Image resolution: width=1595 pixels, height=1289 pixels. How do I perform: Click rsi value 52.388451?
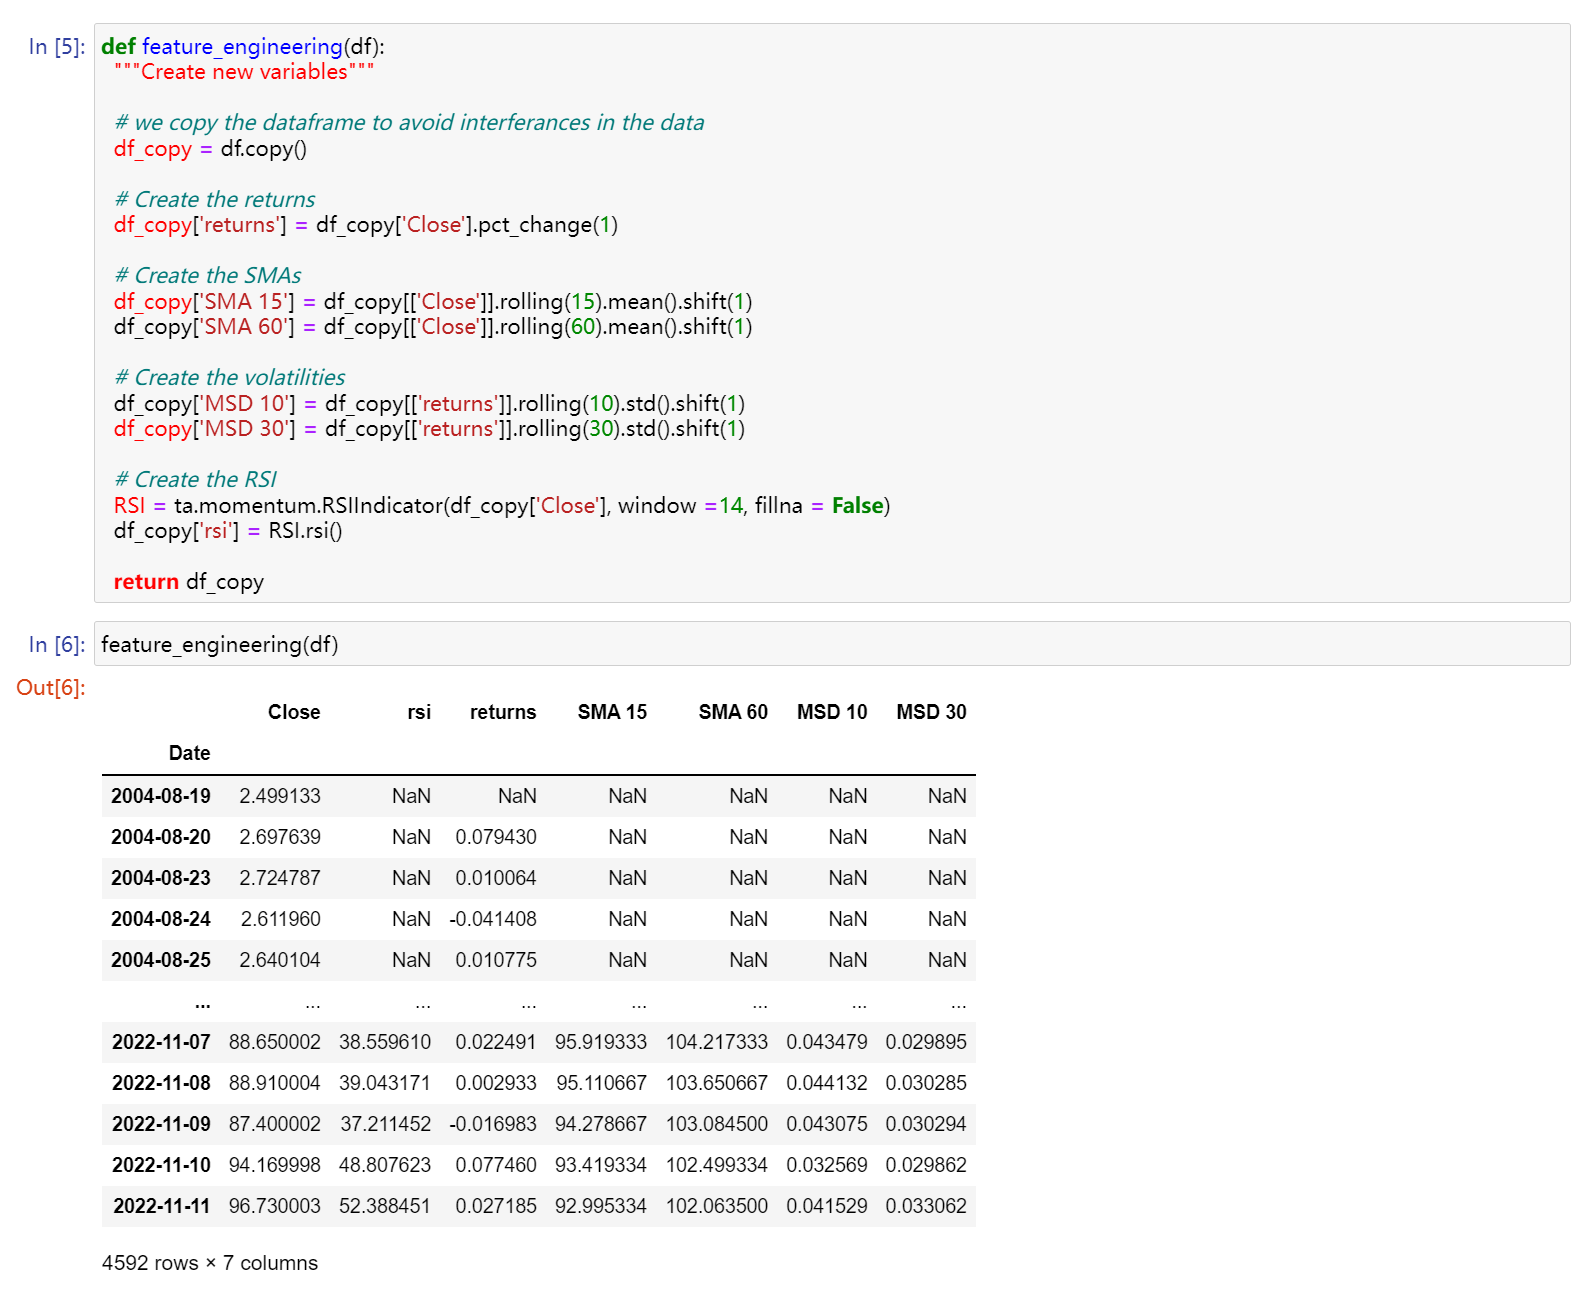click(385, 1206)
